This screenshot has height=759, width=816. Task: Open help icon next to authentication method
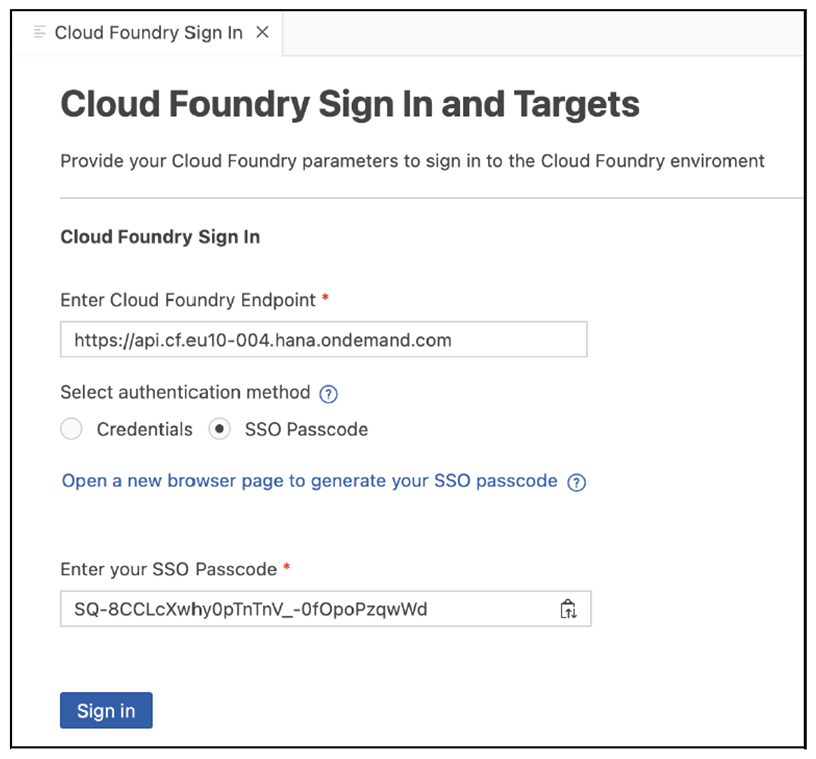[328, 394]
